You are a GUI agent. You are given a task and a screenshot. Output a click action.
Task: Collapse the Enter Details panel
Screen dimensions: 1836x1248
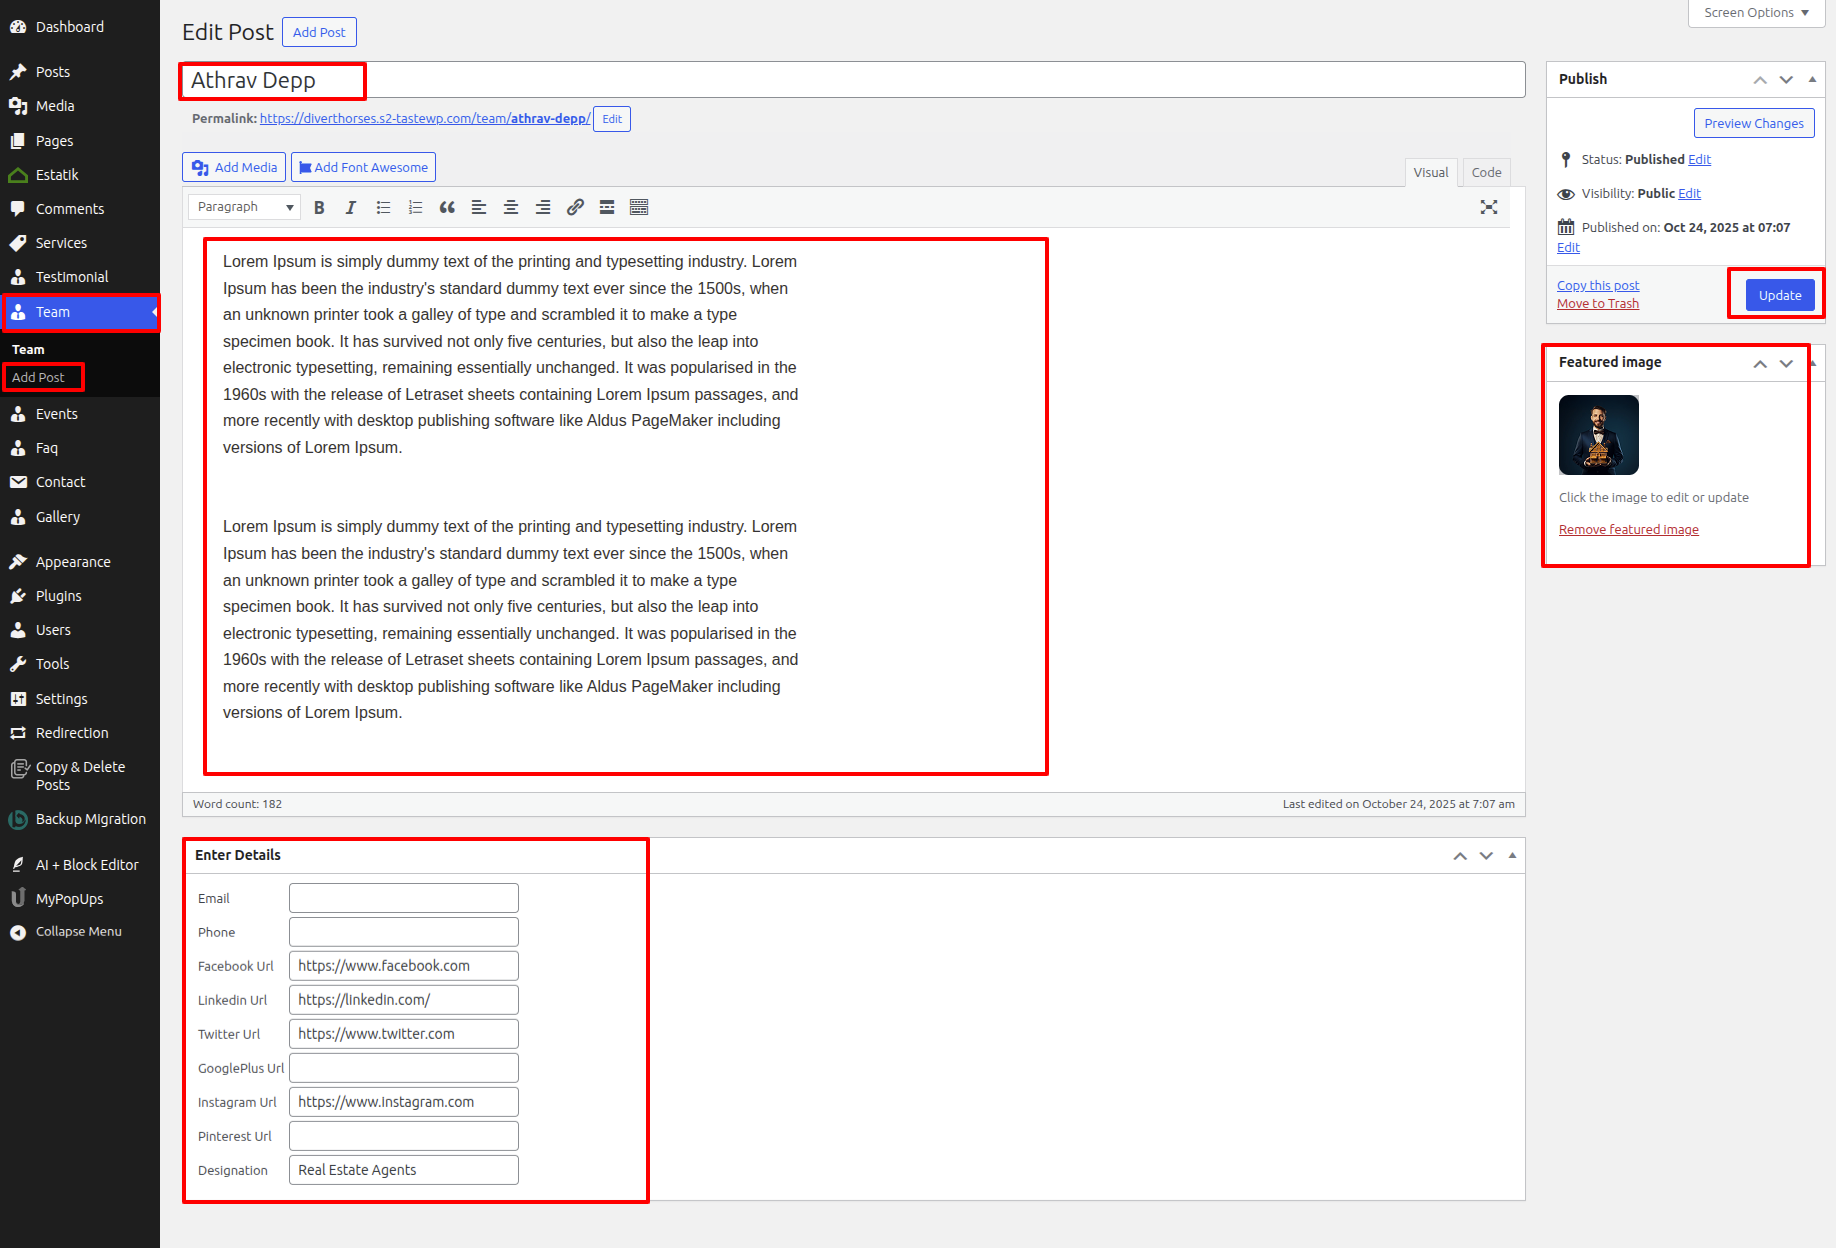tap(1512, 856)
